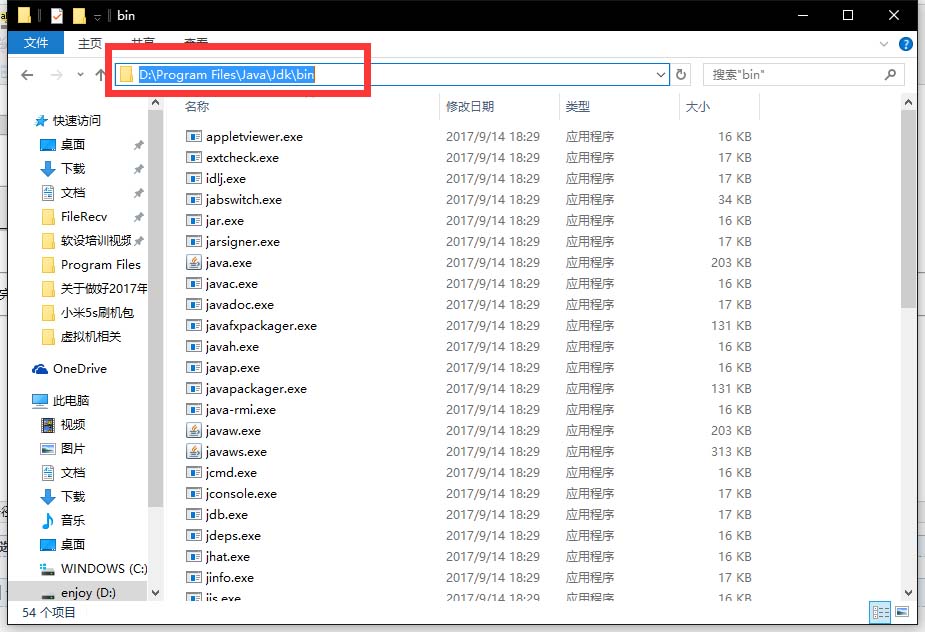Select OneDrive in the navigation pane

pyautogui.click(x=80, y=369)
